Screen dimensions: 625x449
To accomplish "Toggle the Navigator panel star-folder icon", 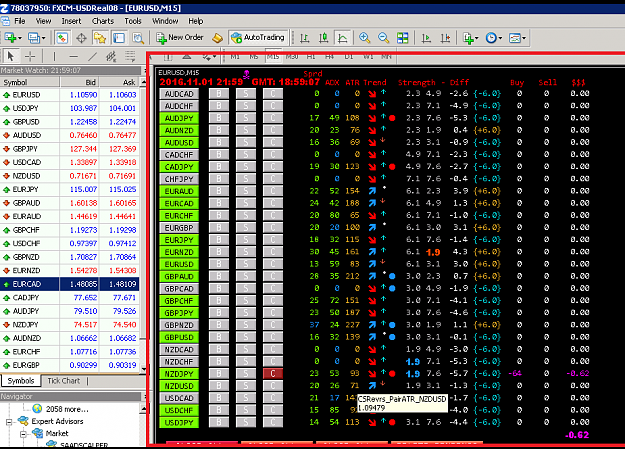I will [x=100, y=38].
